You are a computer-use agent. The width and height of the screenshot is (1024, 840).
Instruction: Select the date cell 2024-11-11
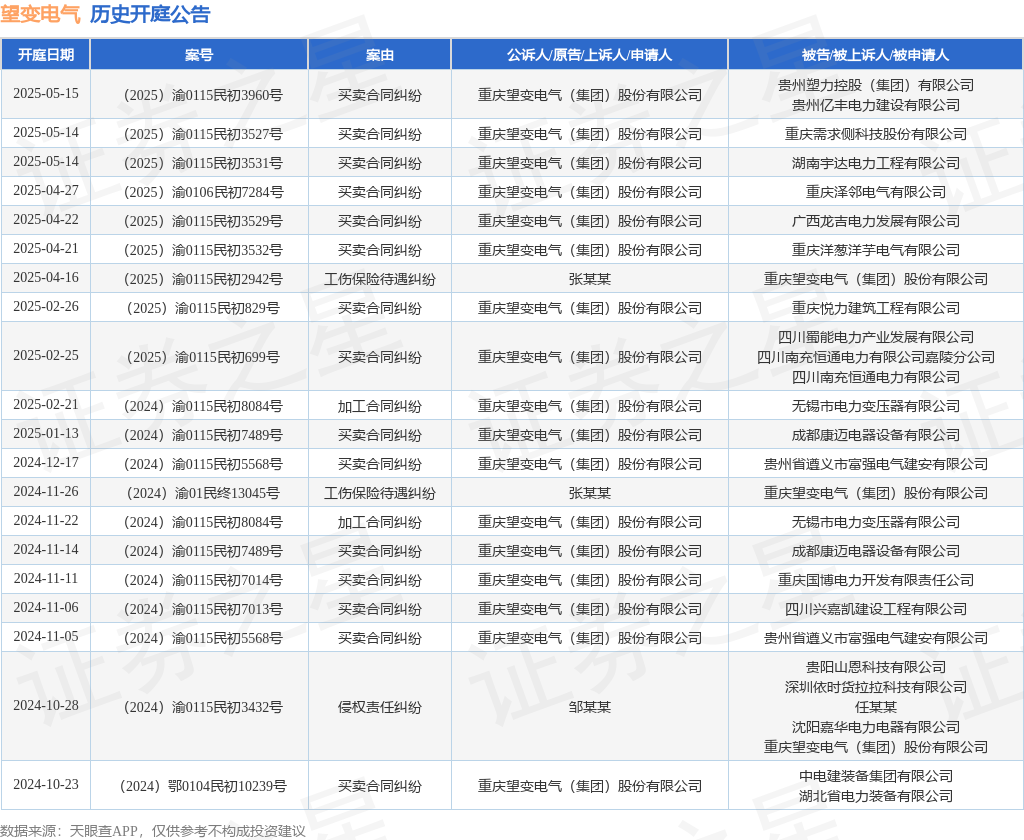pos(46,578)
